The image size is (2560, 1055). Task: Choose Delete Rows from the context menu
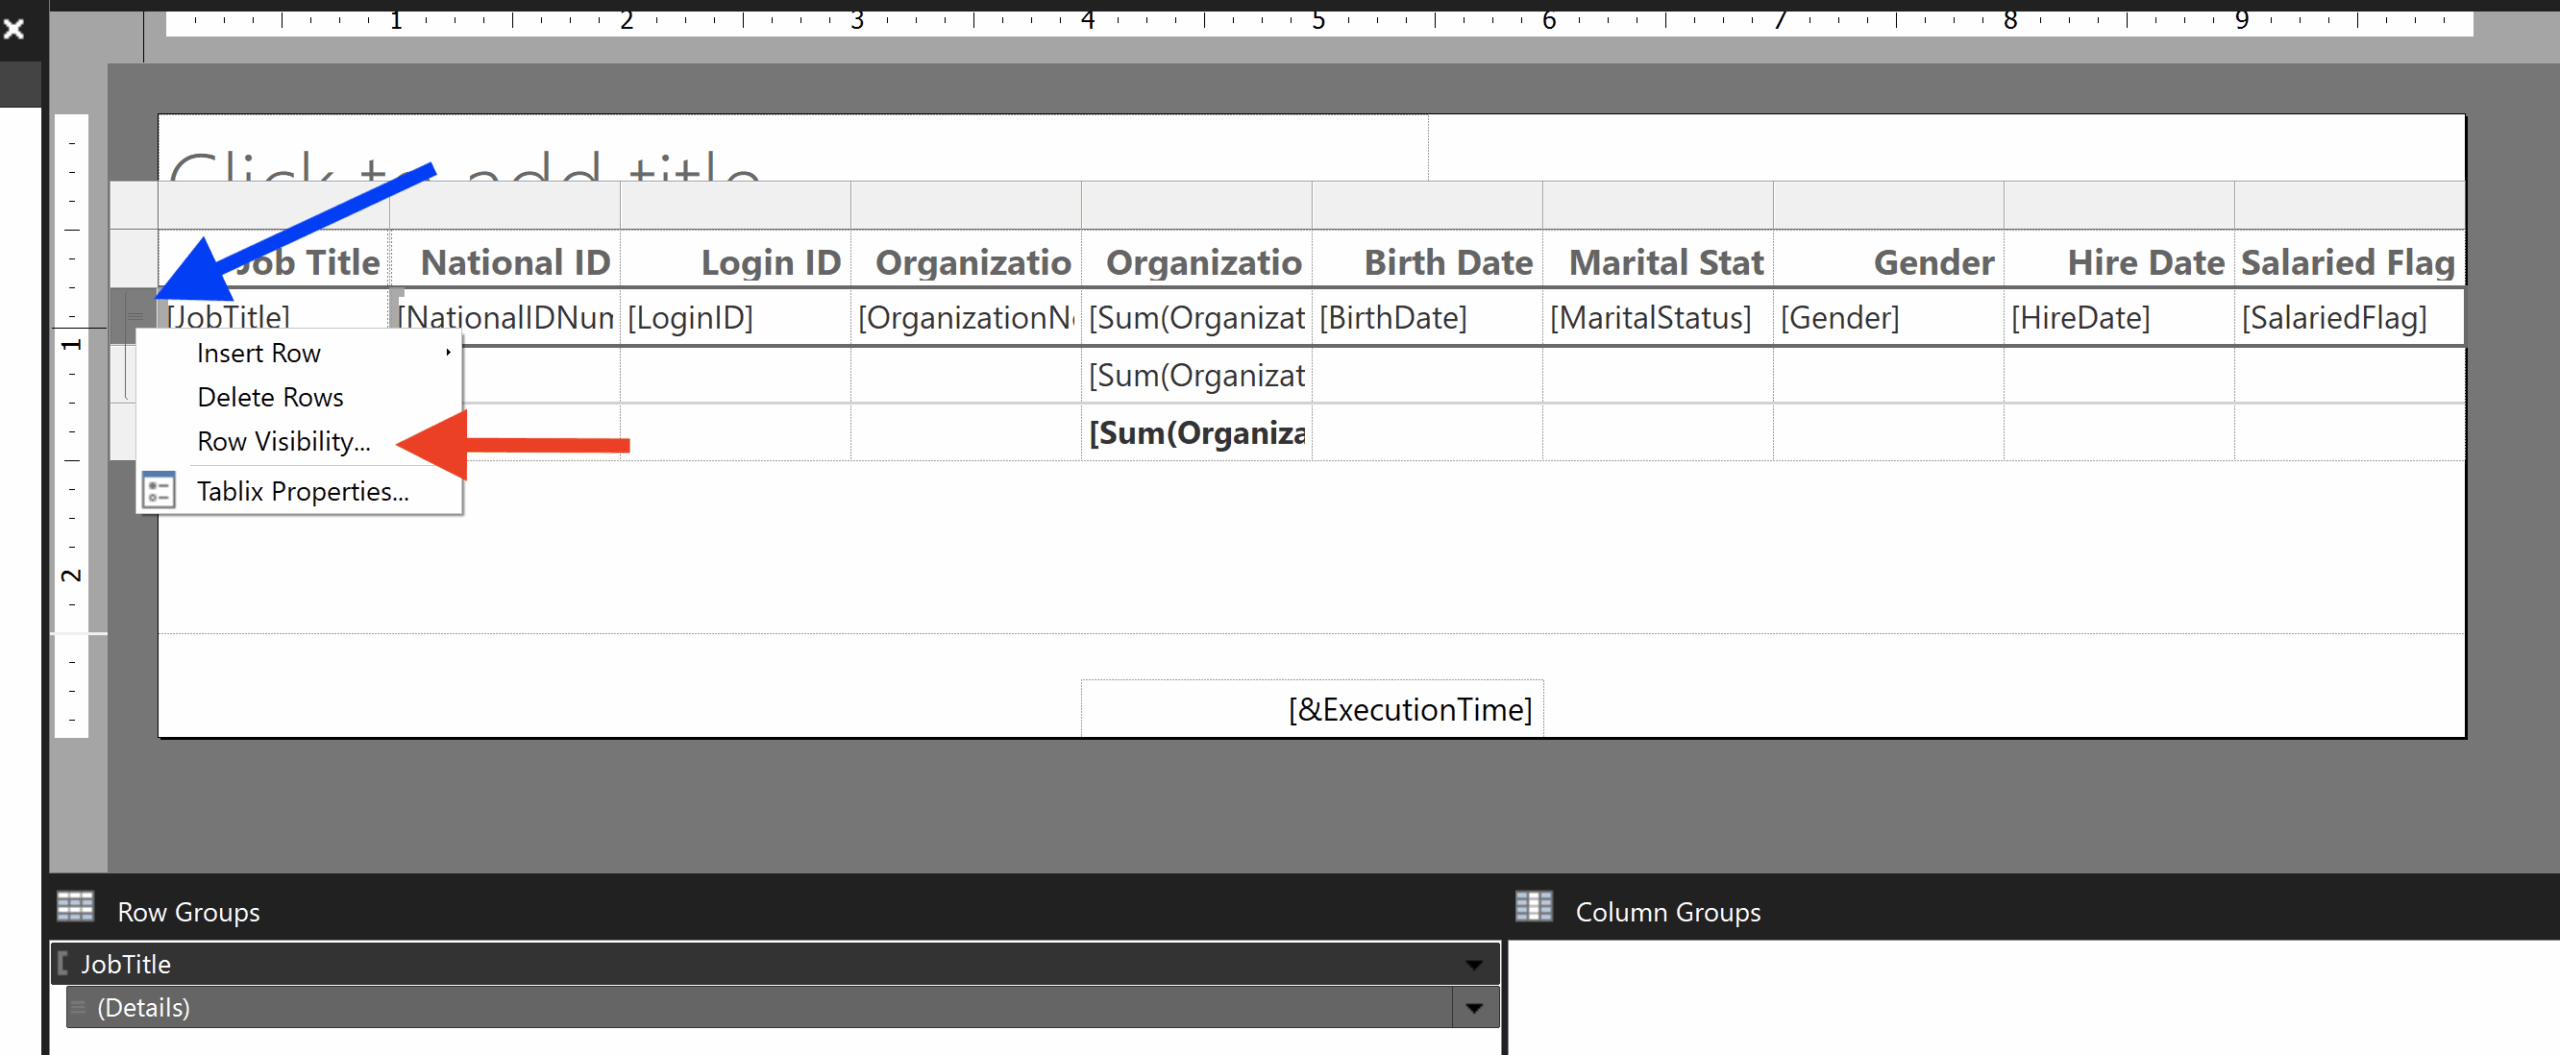click(269, 396)
